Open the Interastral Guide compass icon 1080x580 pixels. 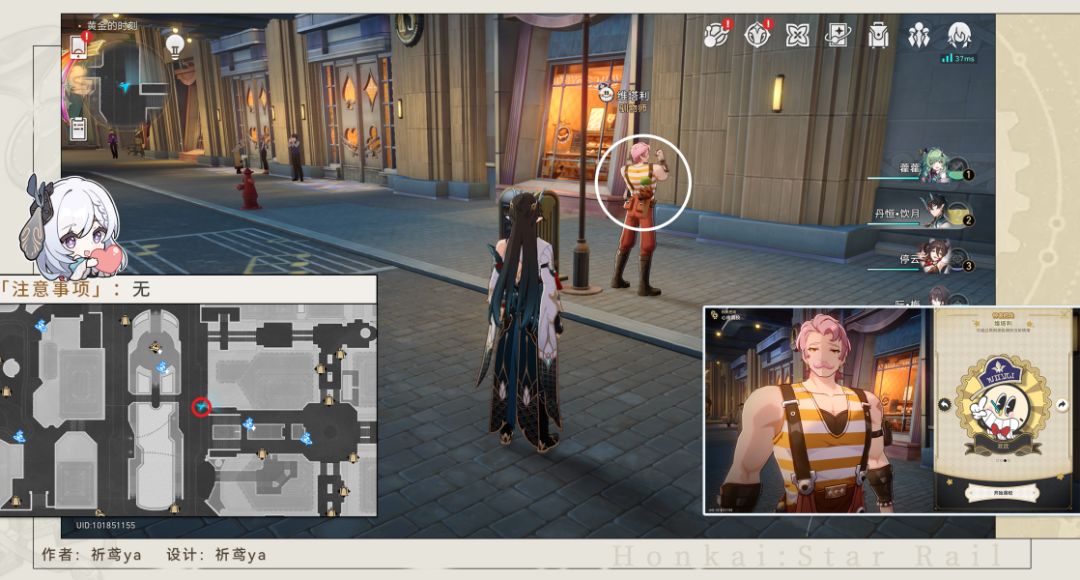click(x=758, y=34)
